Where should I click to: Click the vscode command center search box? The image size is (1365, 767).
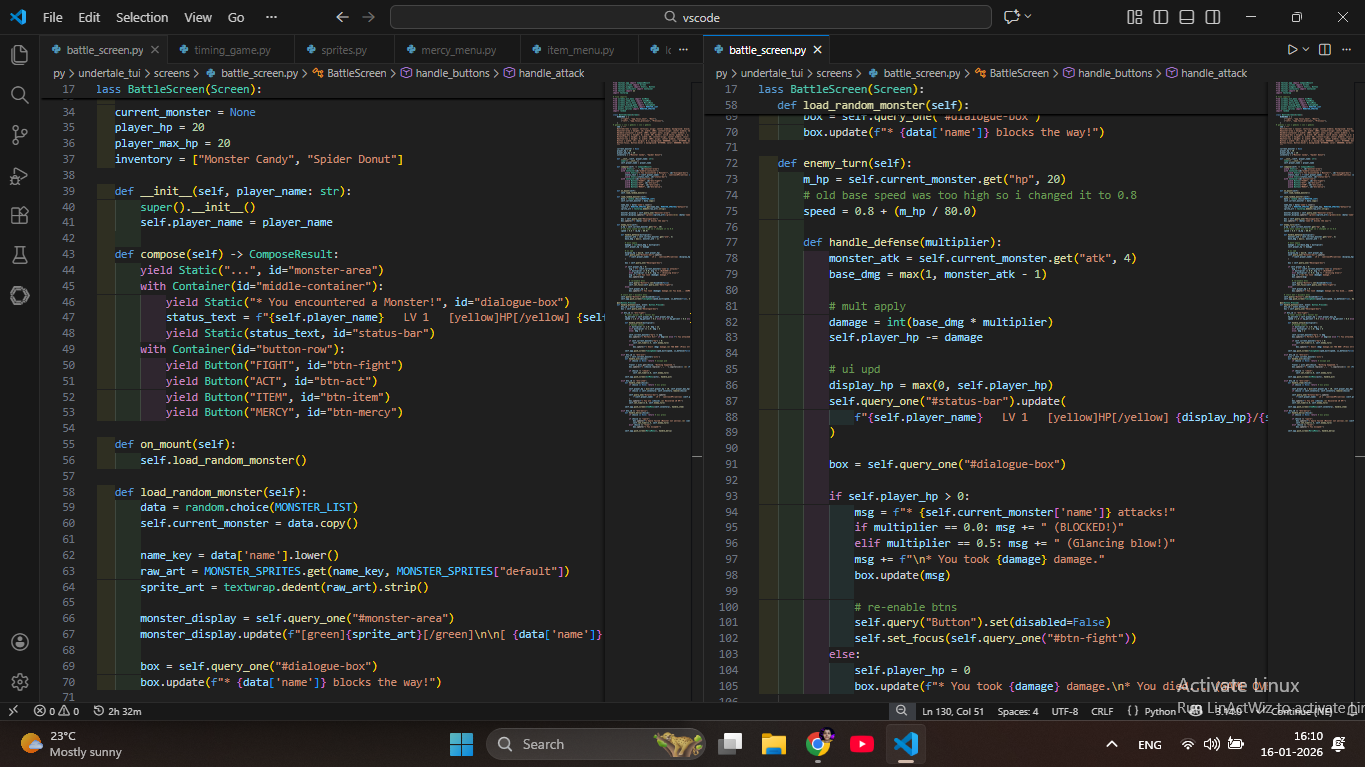point(691,17)
